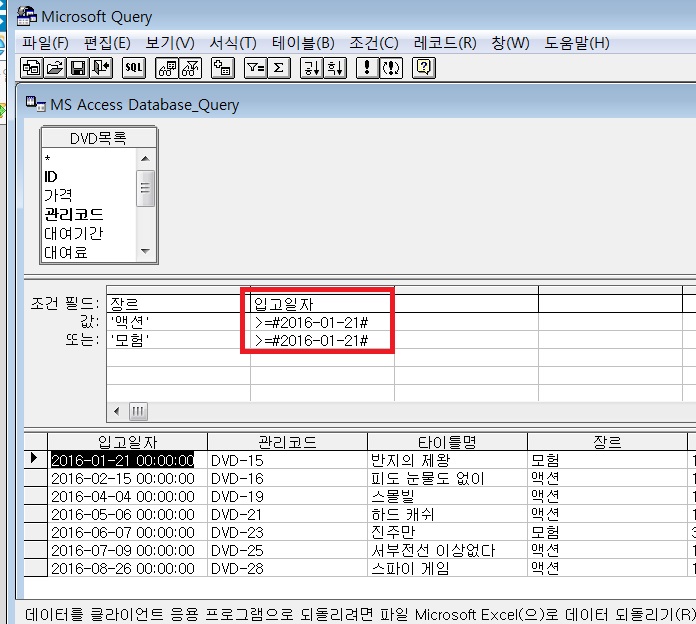Click the New Query toolbar icon
Viewport: 696px width, 624px height.
coord(32,67)
